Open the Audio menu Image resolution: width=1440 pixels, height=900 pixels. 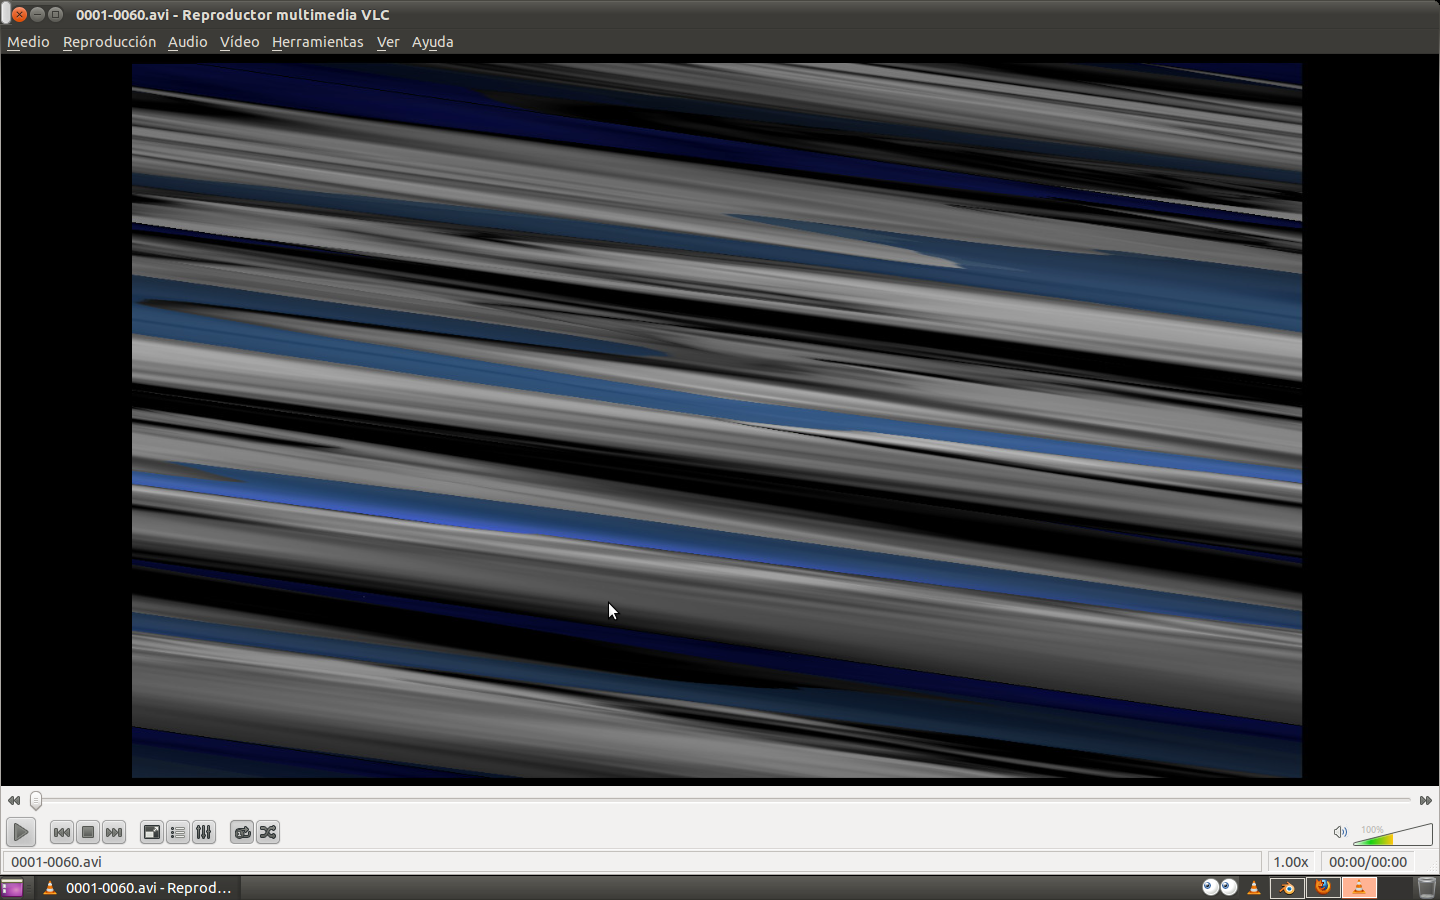coord(187,42)
